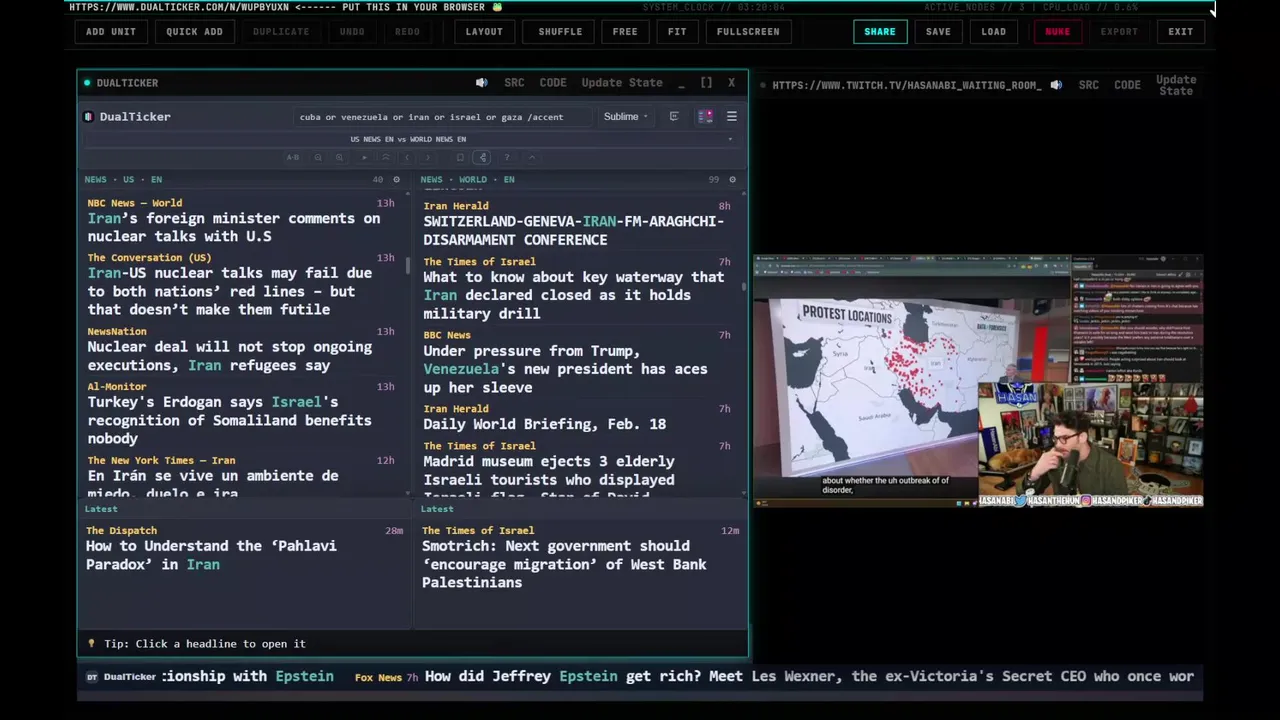Click the DualTicker logo icon
The image size is (1280, 720).
[89, 117]
